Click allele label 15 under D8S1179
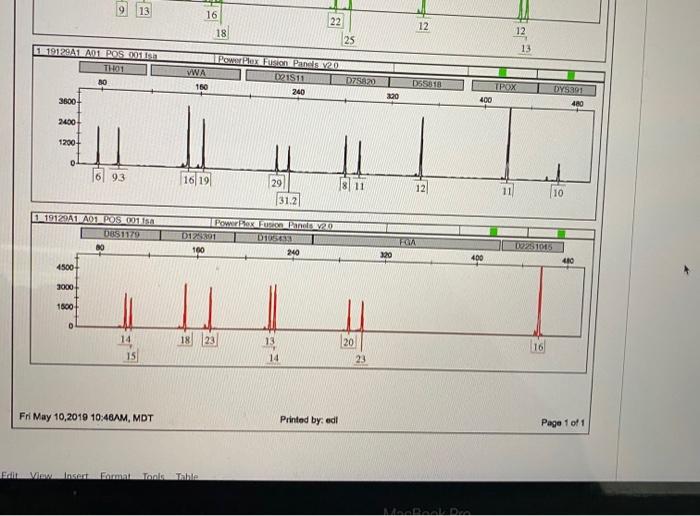The image size is (700, 516). (131, 356)
